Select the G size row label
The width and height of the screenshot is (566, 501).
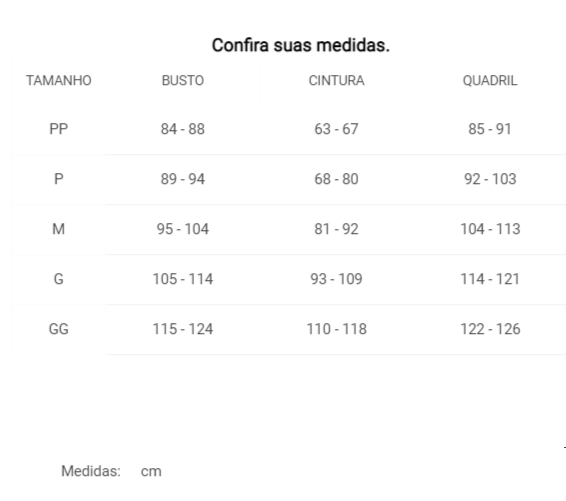(58, 279)
